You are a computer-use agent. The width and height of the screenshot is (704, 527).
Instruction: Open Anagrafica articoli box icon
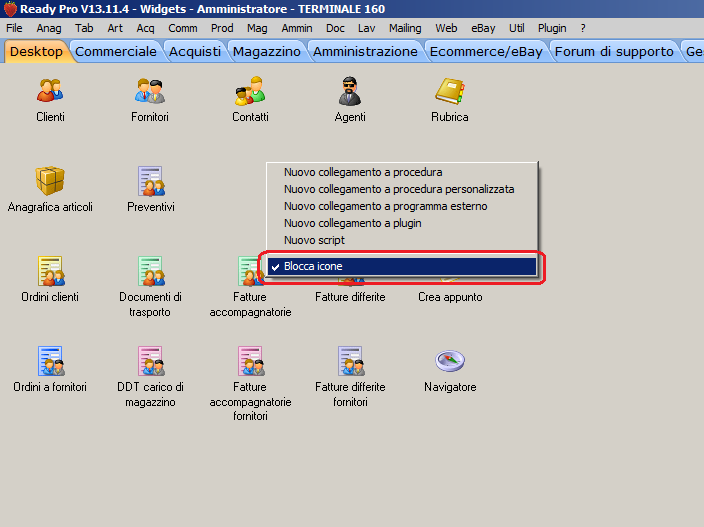(x=50, y=180)
